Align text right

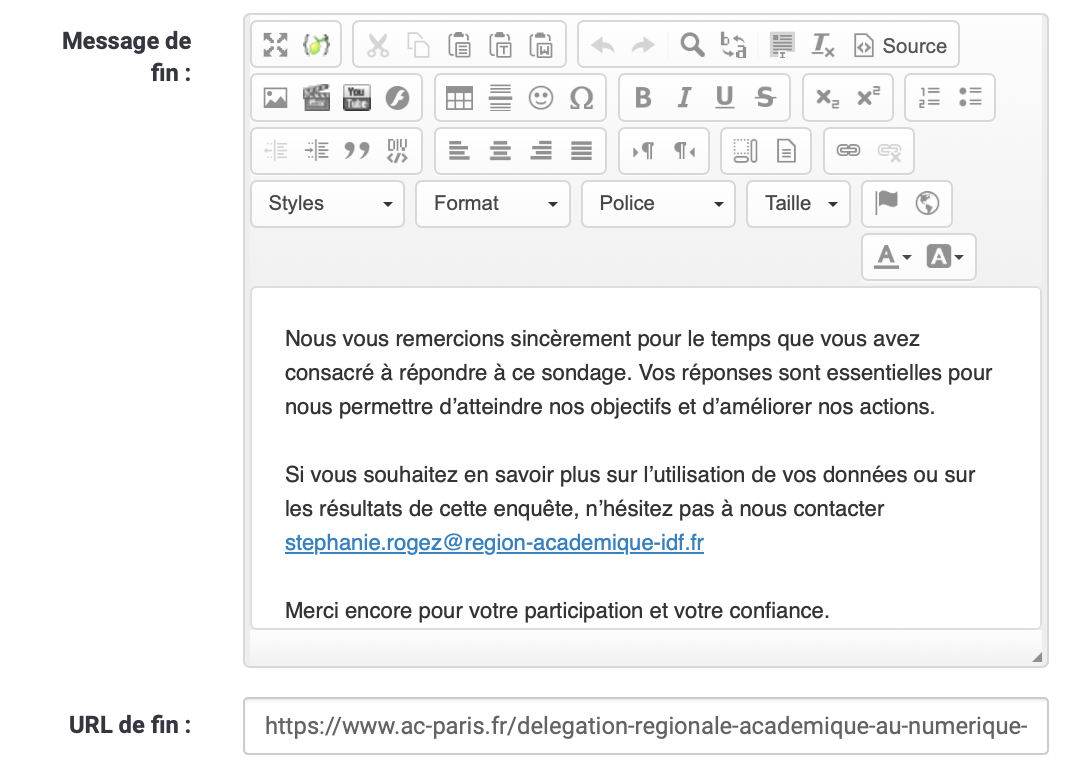point(541,150)
